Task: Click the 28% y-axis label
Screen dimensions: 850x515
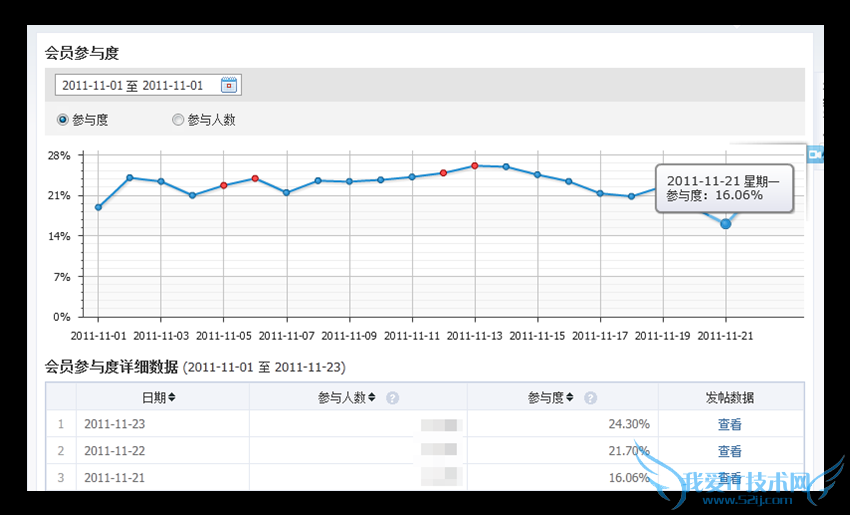Action: [59, 156]
